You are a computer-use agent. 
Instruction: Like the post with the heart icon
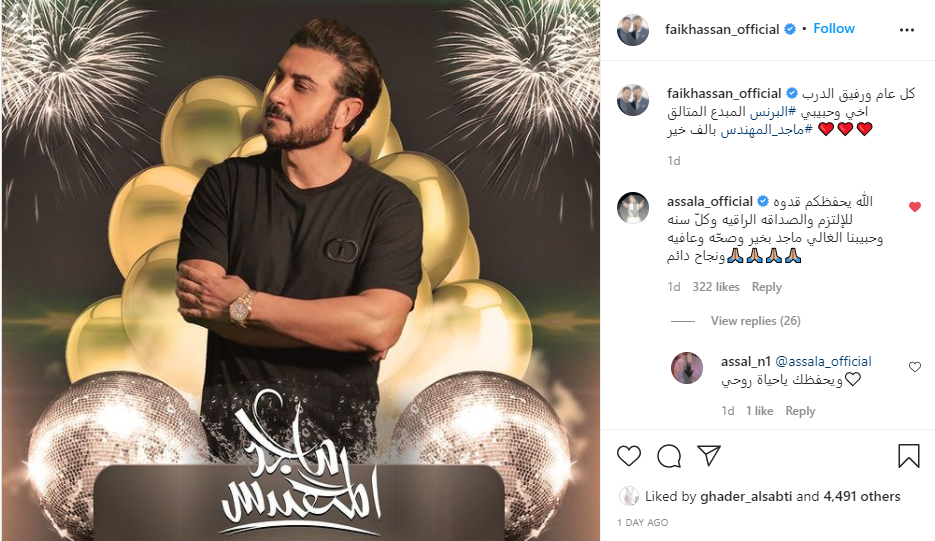point(629,456)
